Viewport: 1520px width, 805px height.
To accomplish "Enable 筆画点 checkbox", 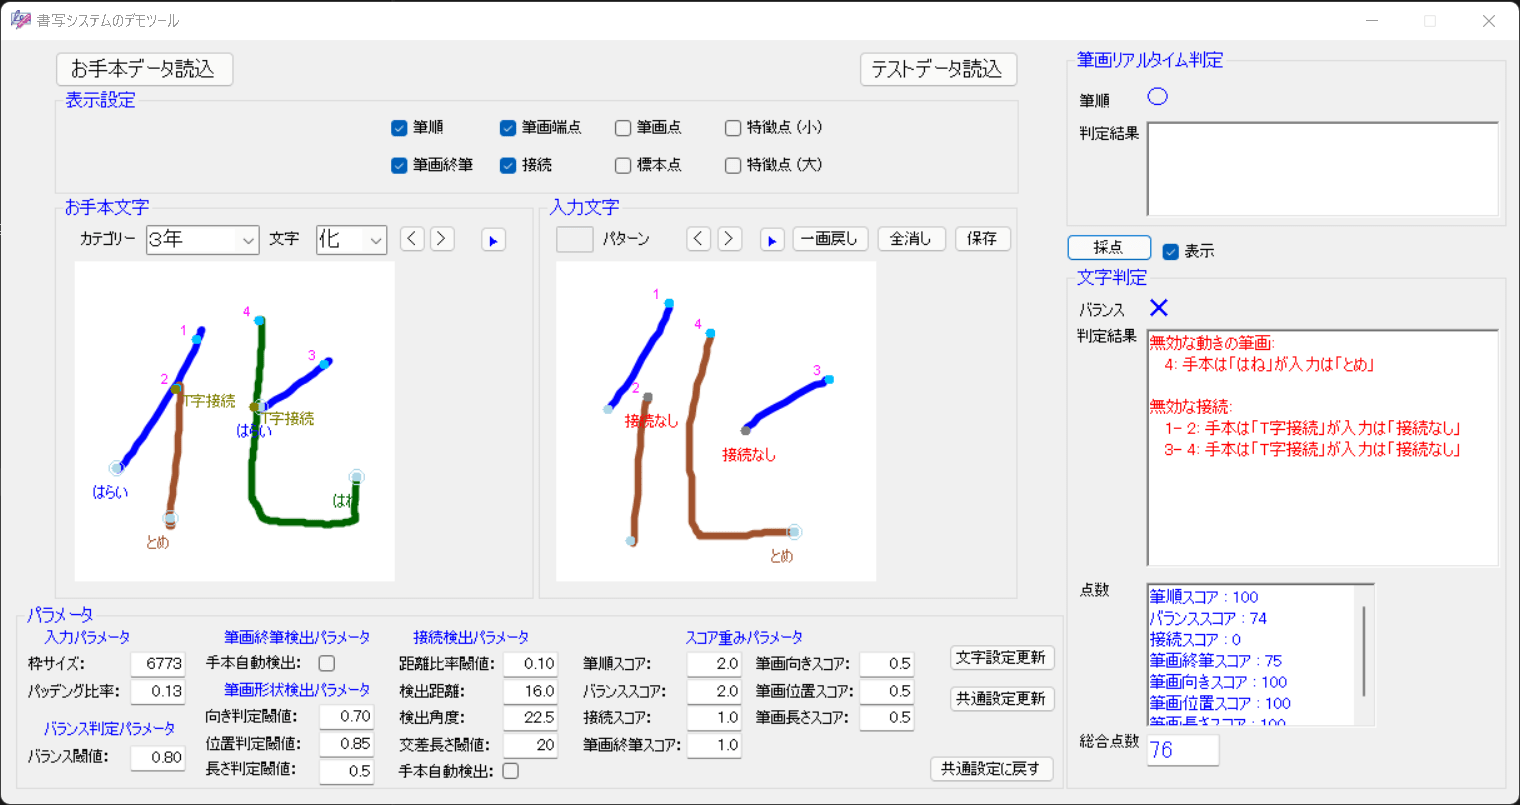I will [623, 128].
